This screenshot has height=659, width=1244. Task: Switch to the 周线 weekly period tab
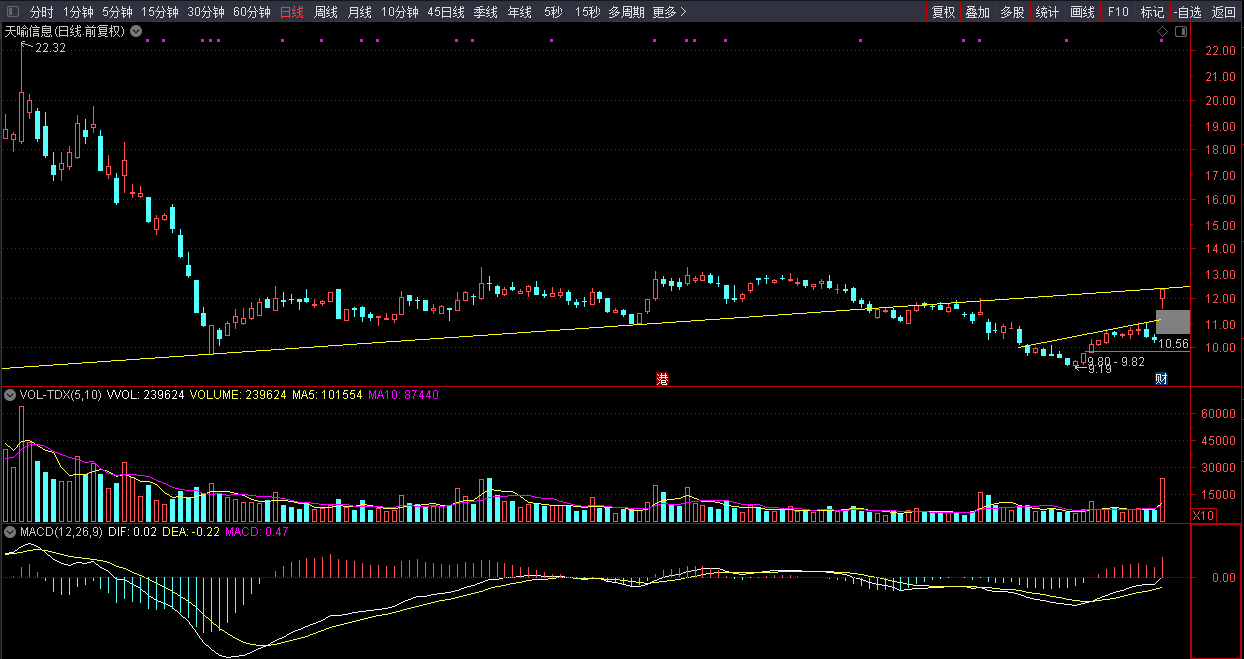[x=326, y=12]
